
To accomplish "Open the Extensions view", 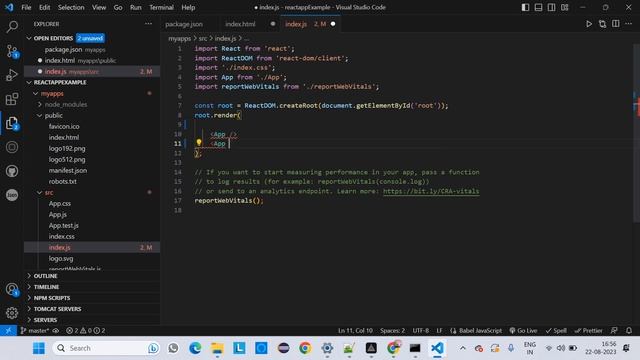I will pos(12,99).
